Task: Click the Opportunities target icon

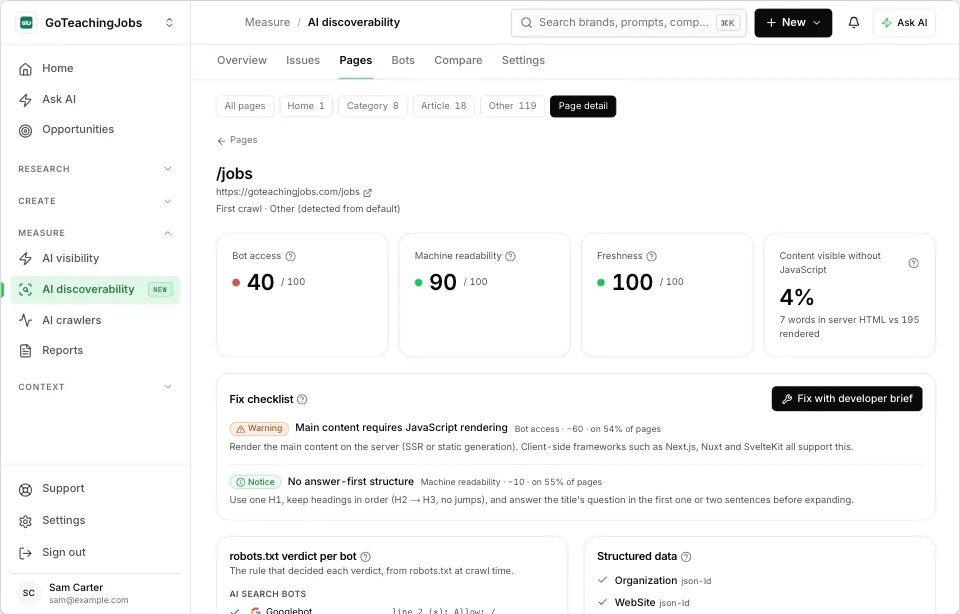Action: point(25,130)
